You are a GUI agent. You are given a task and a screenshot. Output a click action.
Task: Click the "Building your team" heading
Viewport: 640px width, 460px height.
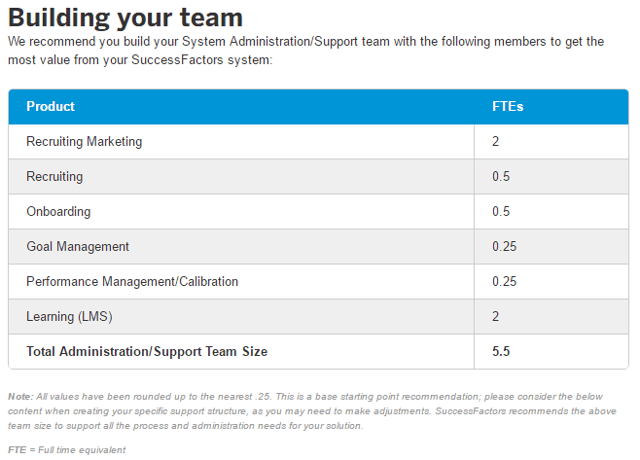pos(126,17)
